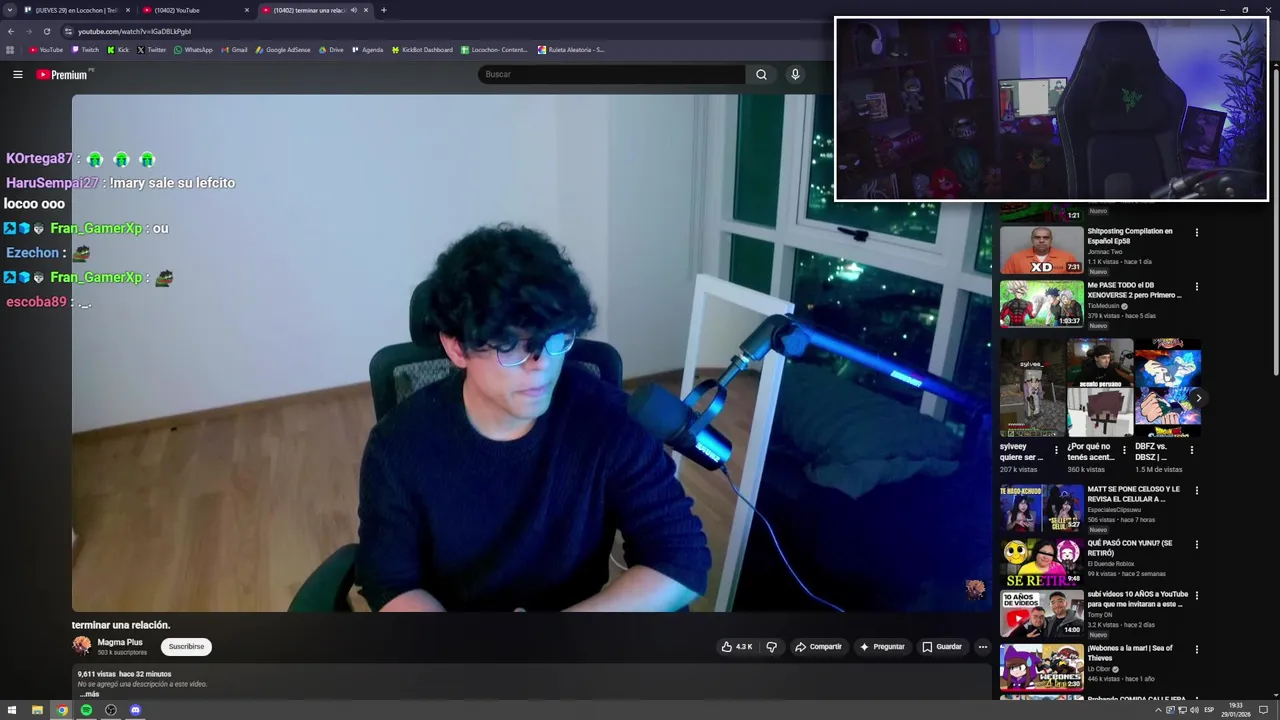
Task: Open options for '¿Por qué no tenés acento' short
Action: point(1123,450)
